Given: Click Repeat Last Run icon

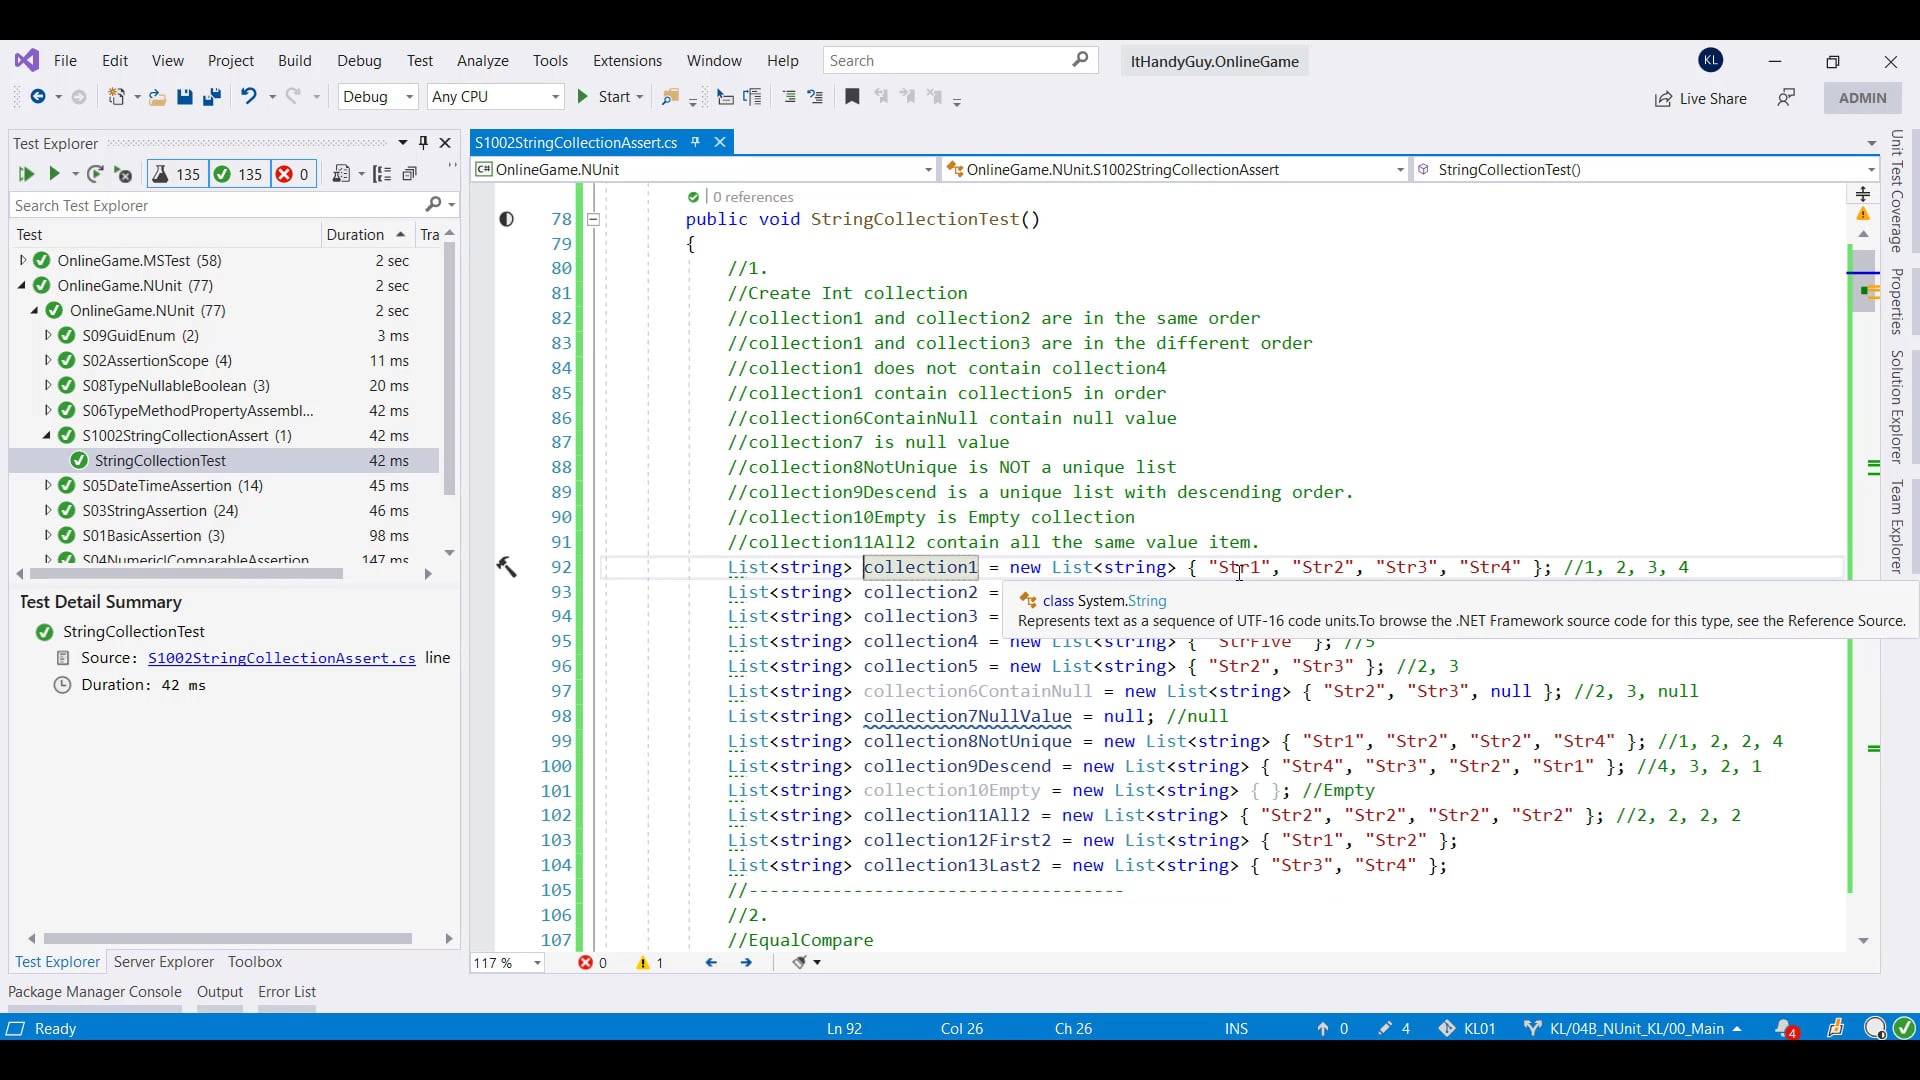Looking at the screenshot, I should click(x=95, y=174).
